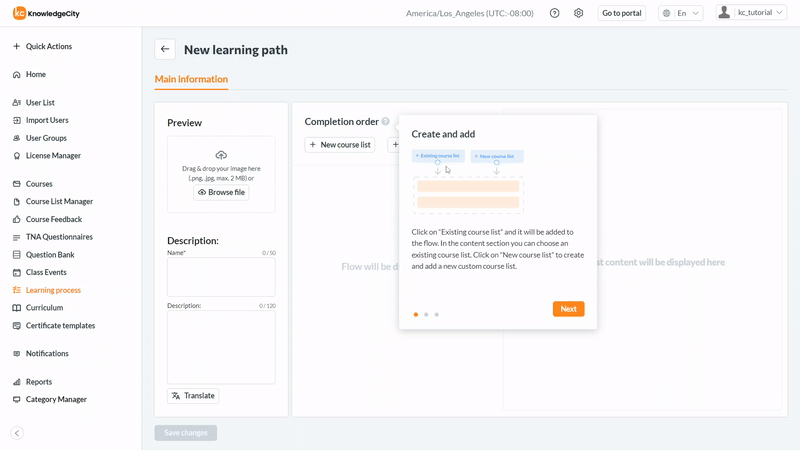Click the Browse file button
The width and height of the screenshot is (800, 450).
tap(221, 192)
